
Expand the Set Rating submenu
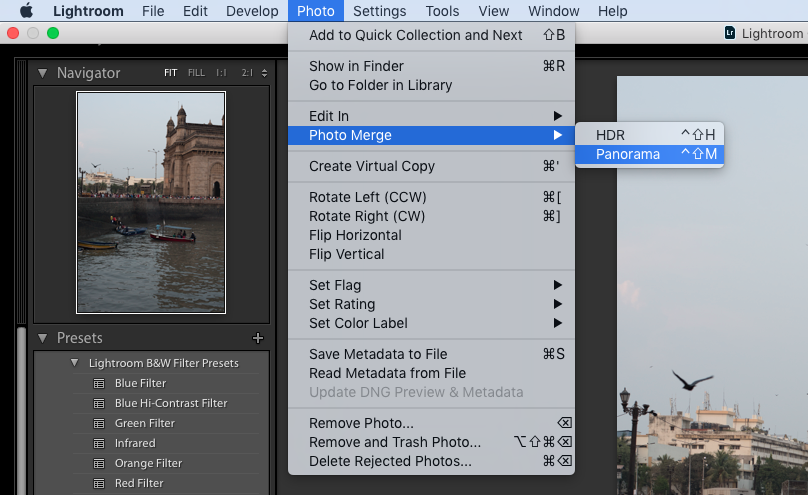click(431, 304)
